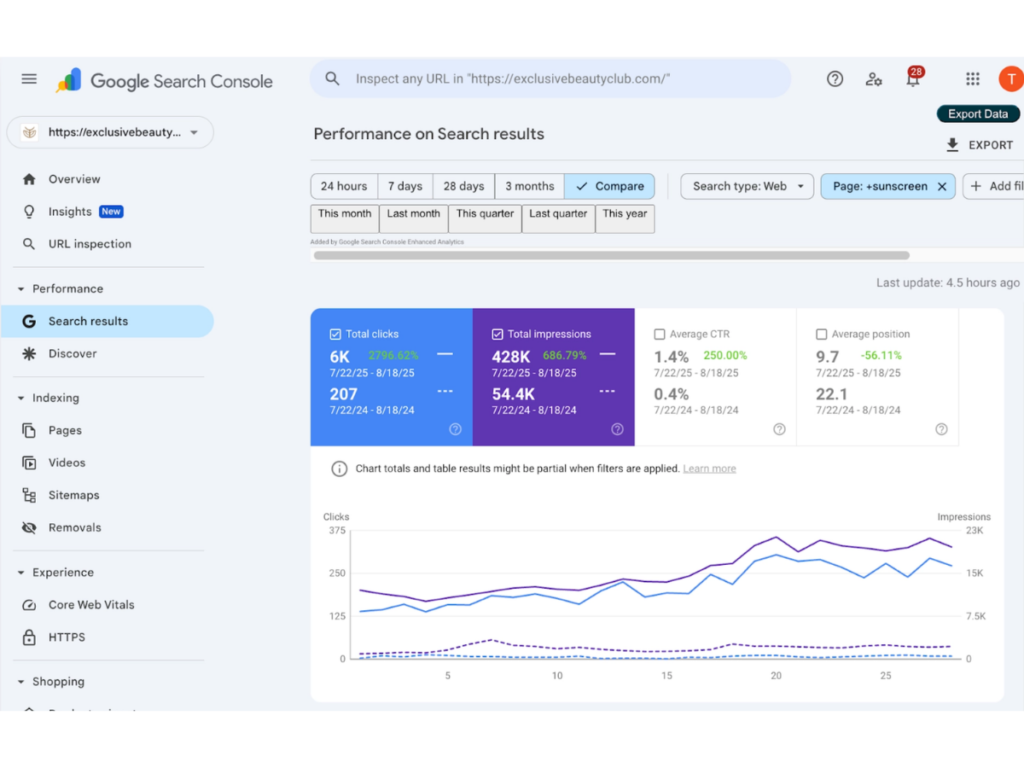Open the help question mark icon
Image resolution: width=1024 pixels, height=768 pixels.
(835, 79)
